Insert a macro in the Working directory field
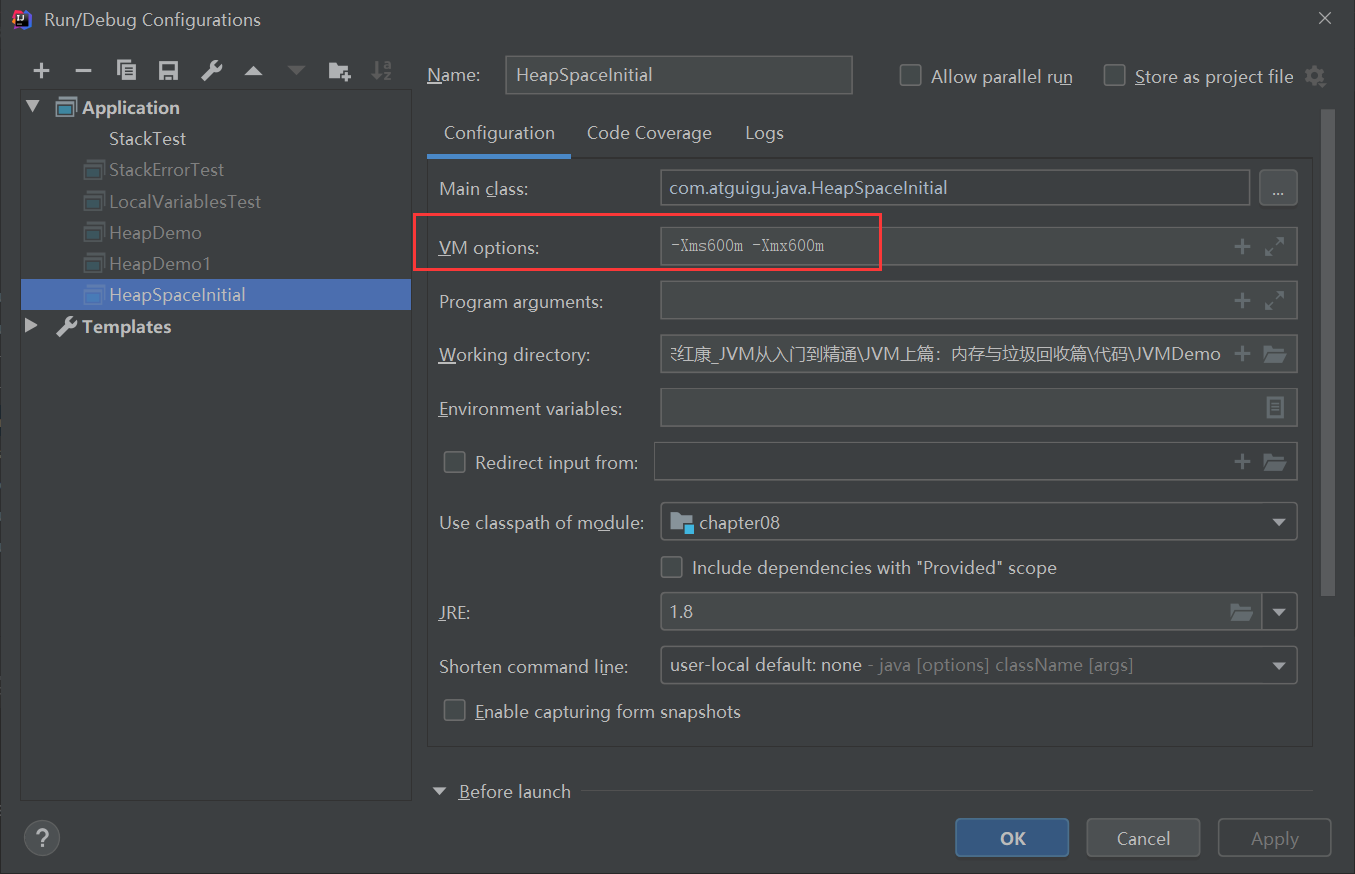 click(1242, 353)
